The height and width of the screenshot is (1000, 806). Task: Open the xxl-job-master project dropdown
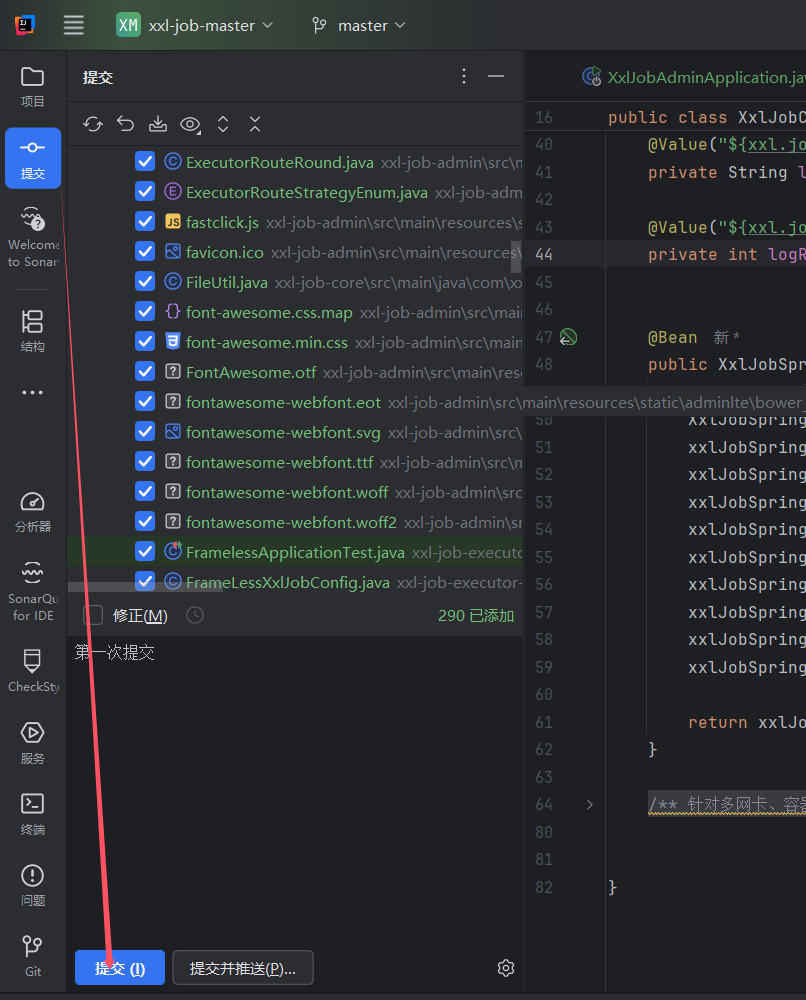point(195,26)
